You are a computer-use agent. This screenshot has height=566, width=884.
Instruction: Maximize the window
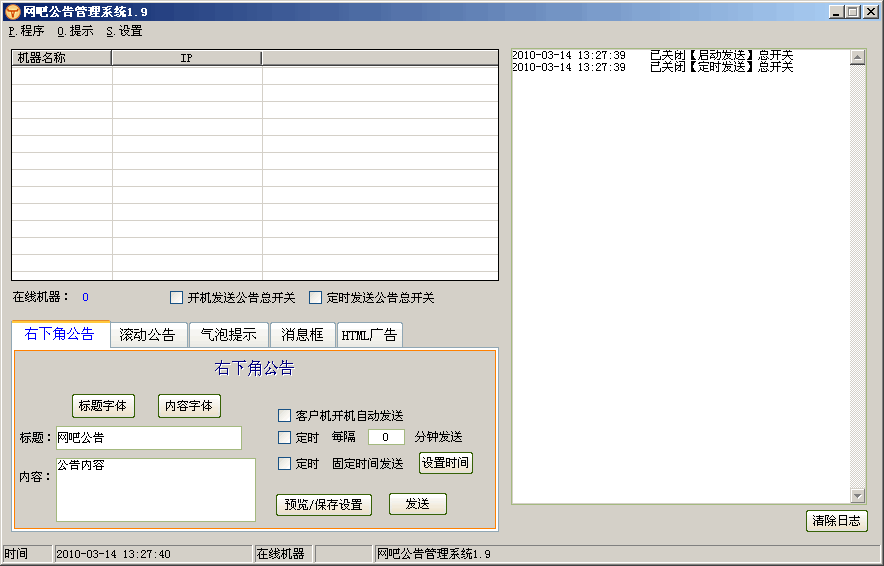[x=854, y=12]
